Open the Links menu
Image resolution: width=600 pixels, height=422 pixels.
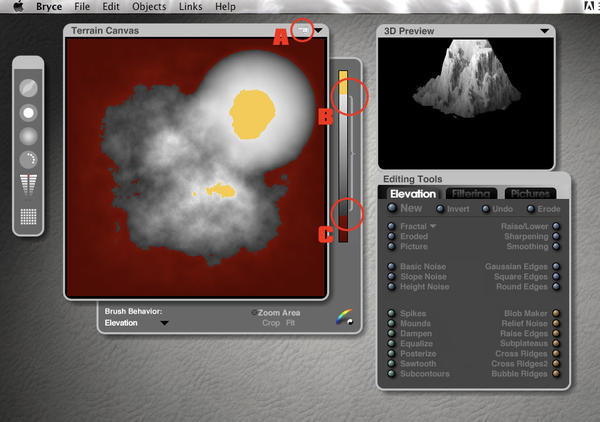pyautogui.click(x=190, y=7)
